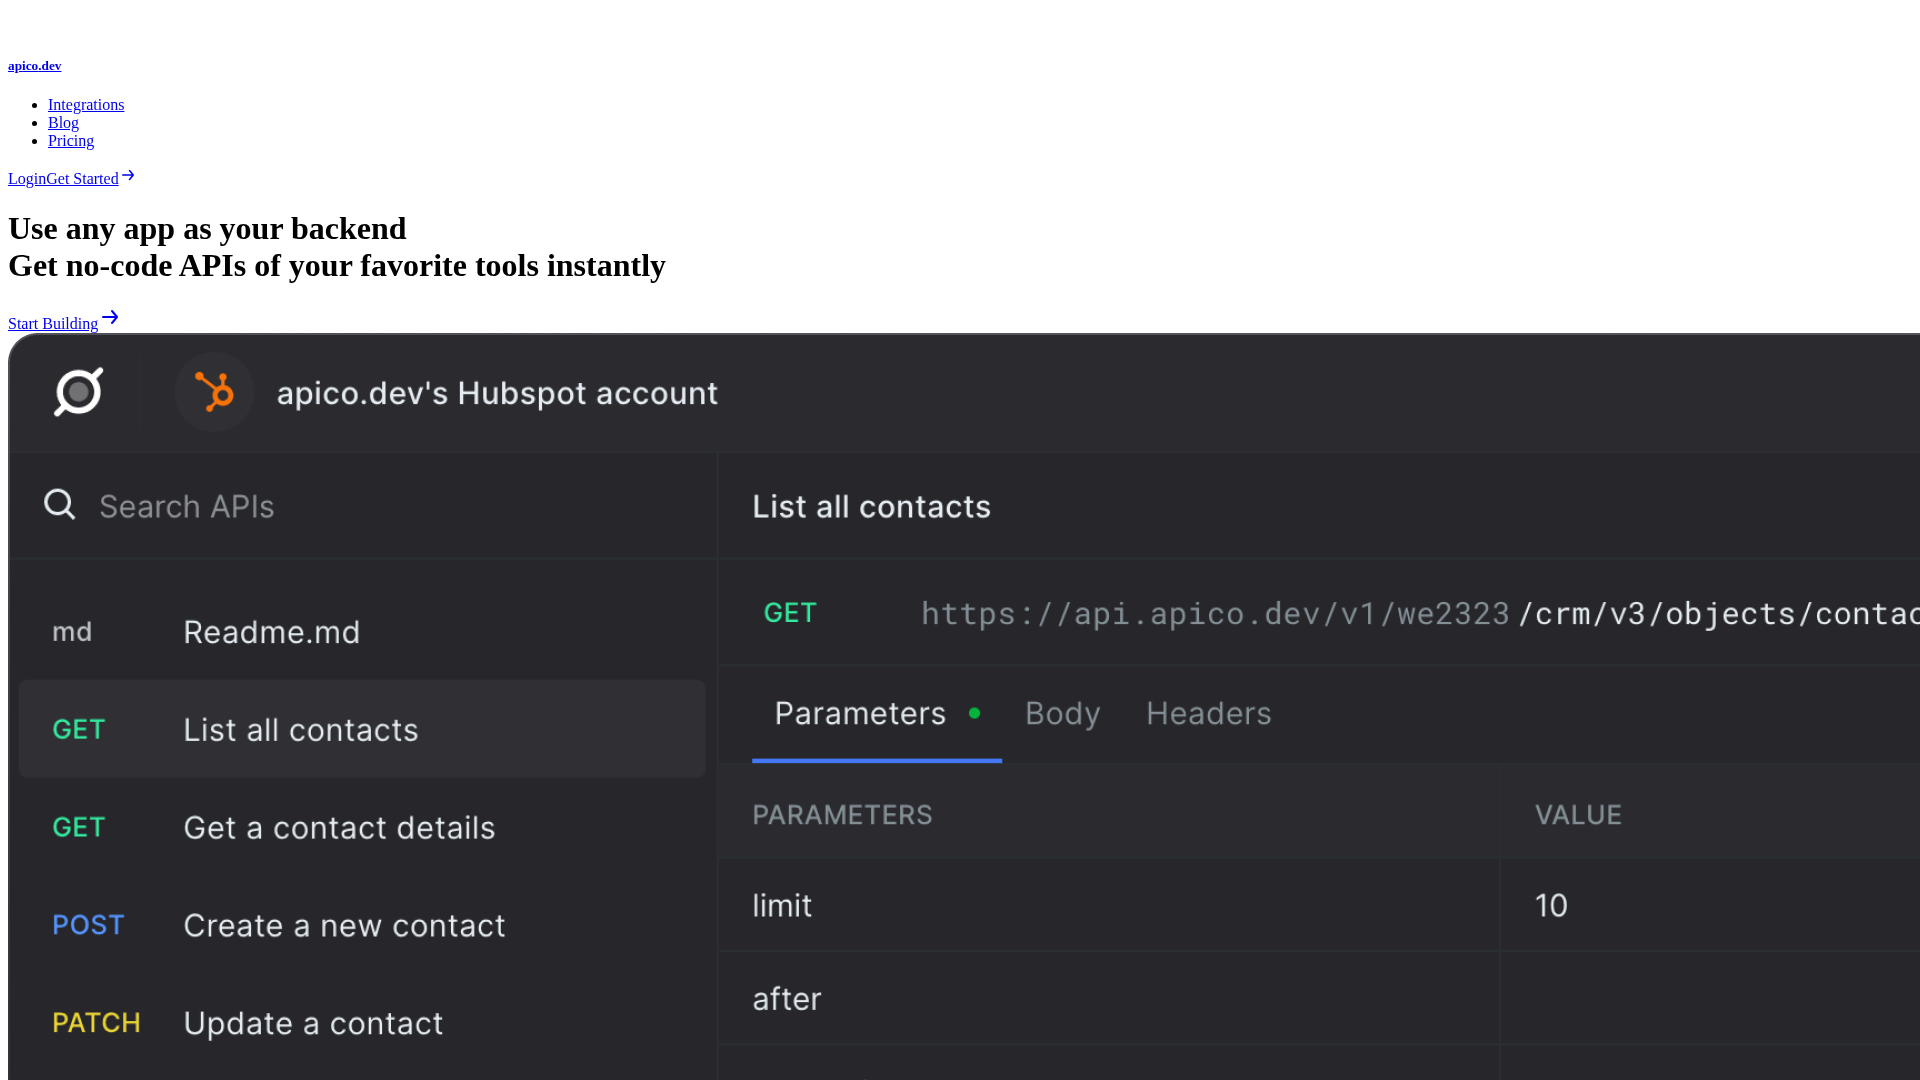Click the arrow icon next to Start Building

[110, 318]
